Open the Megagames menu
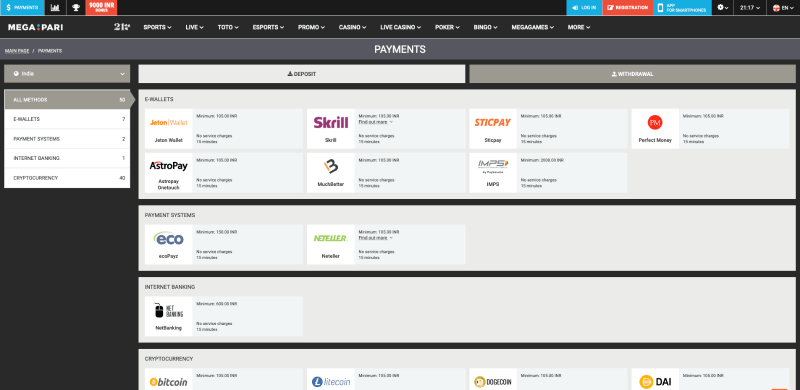This screenshot has width=800, height=390. [533, 28]
